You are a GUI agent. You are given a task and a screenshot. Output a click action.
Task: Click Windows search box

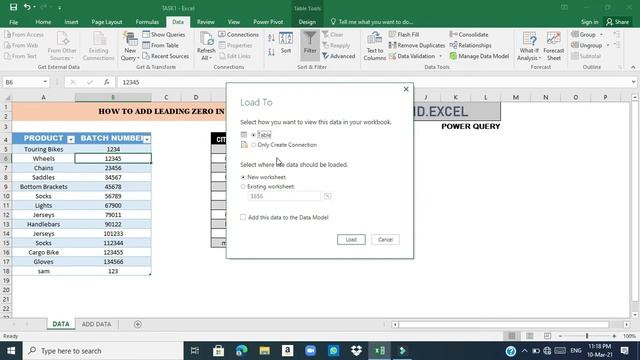pyautogui.click(x=102, y=351)
